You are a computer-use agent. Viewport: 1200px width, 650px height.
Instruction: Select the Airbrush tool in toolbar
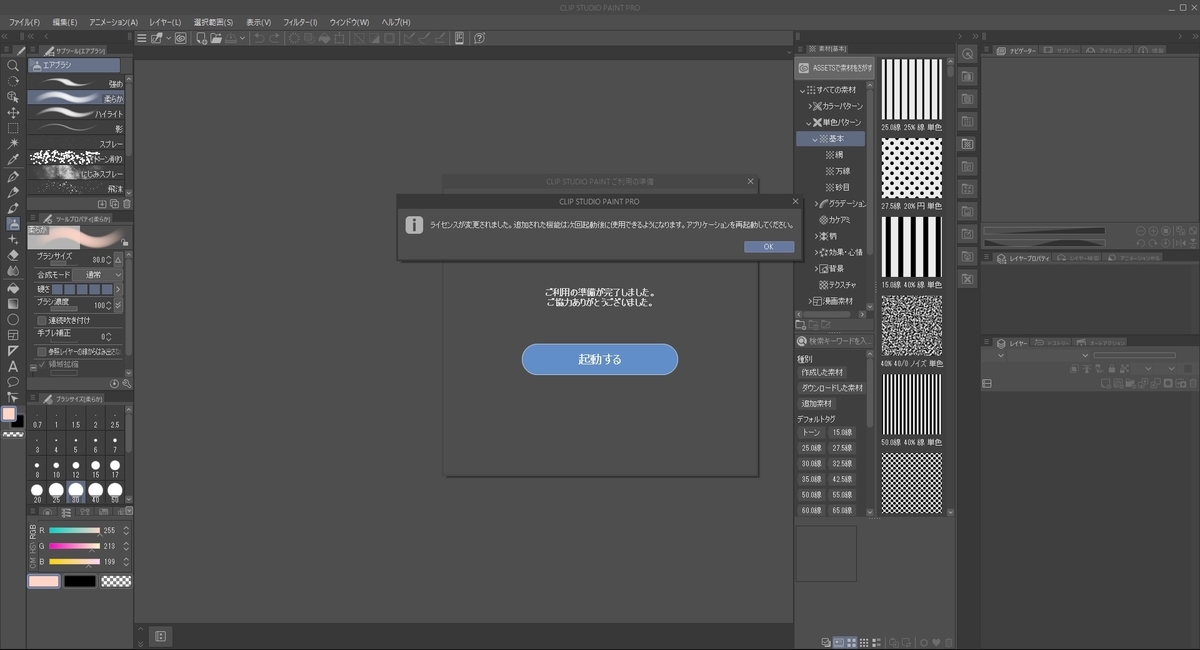[x=13, y=223]
